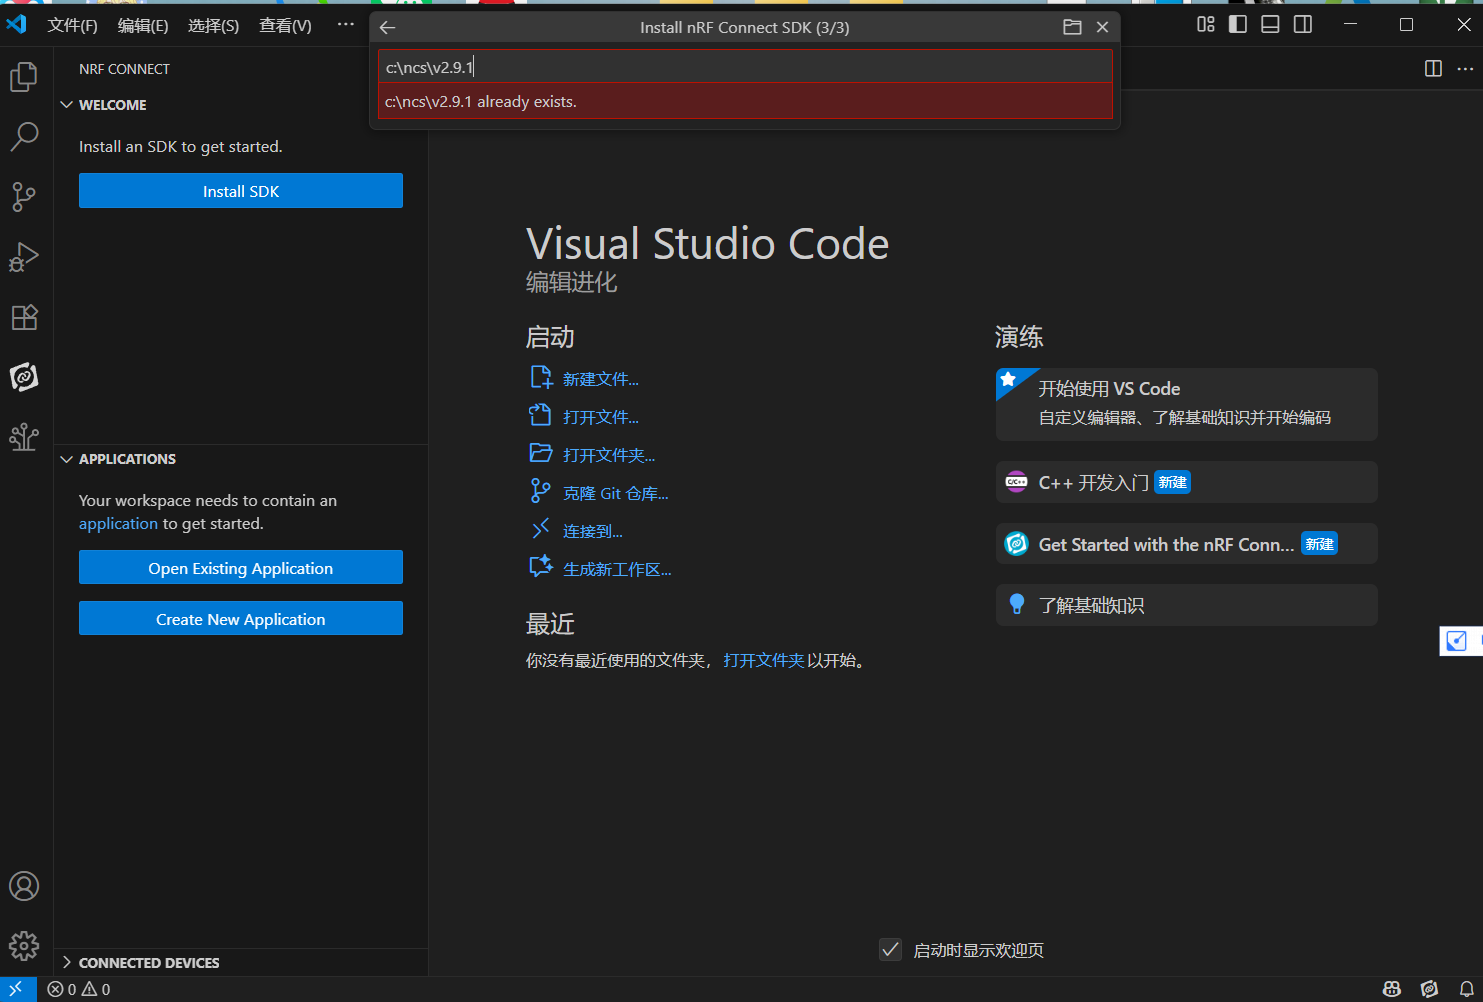Open errors and warnings in status bar
The image size is (1483, 1002).
point(79,989)
